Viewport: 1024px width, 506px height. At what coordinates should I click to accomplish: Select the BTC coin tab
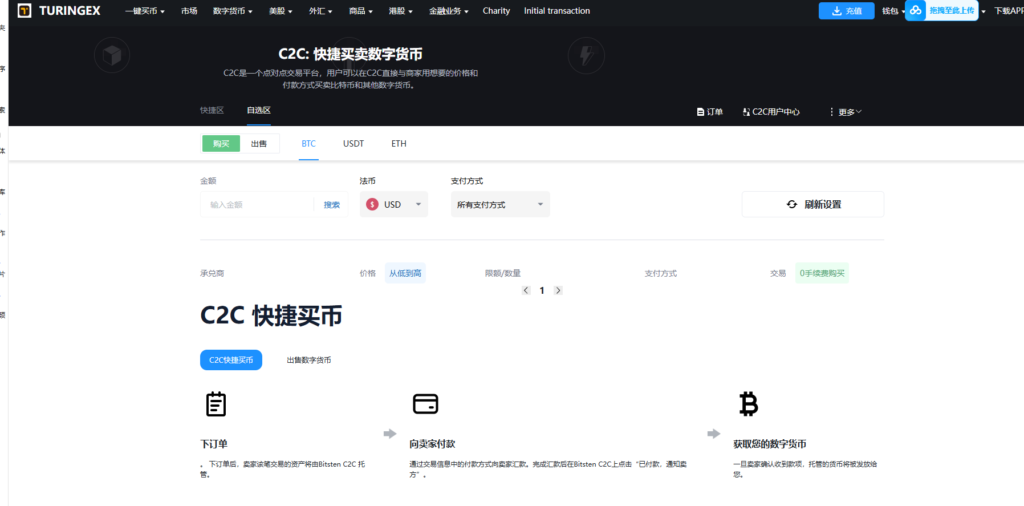tap(309, 144)
